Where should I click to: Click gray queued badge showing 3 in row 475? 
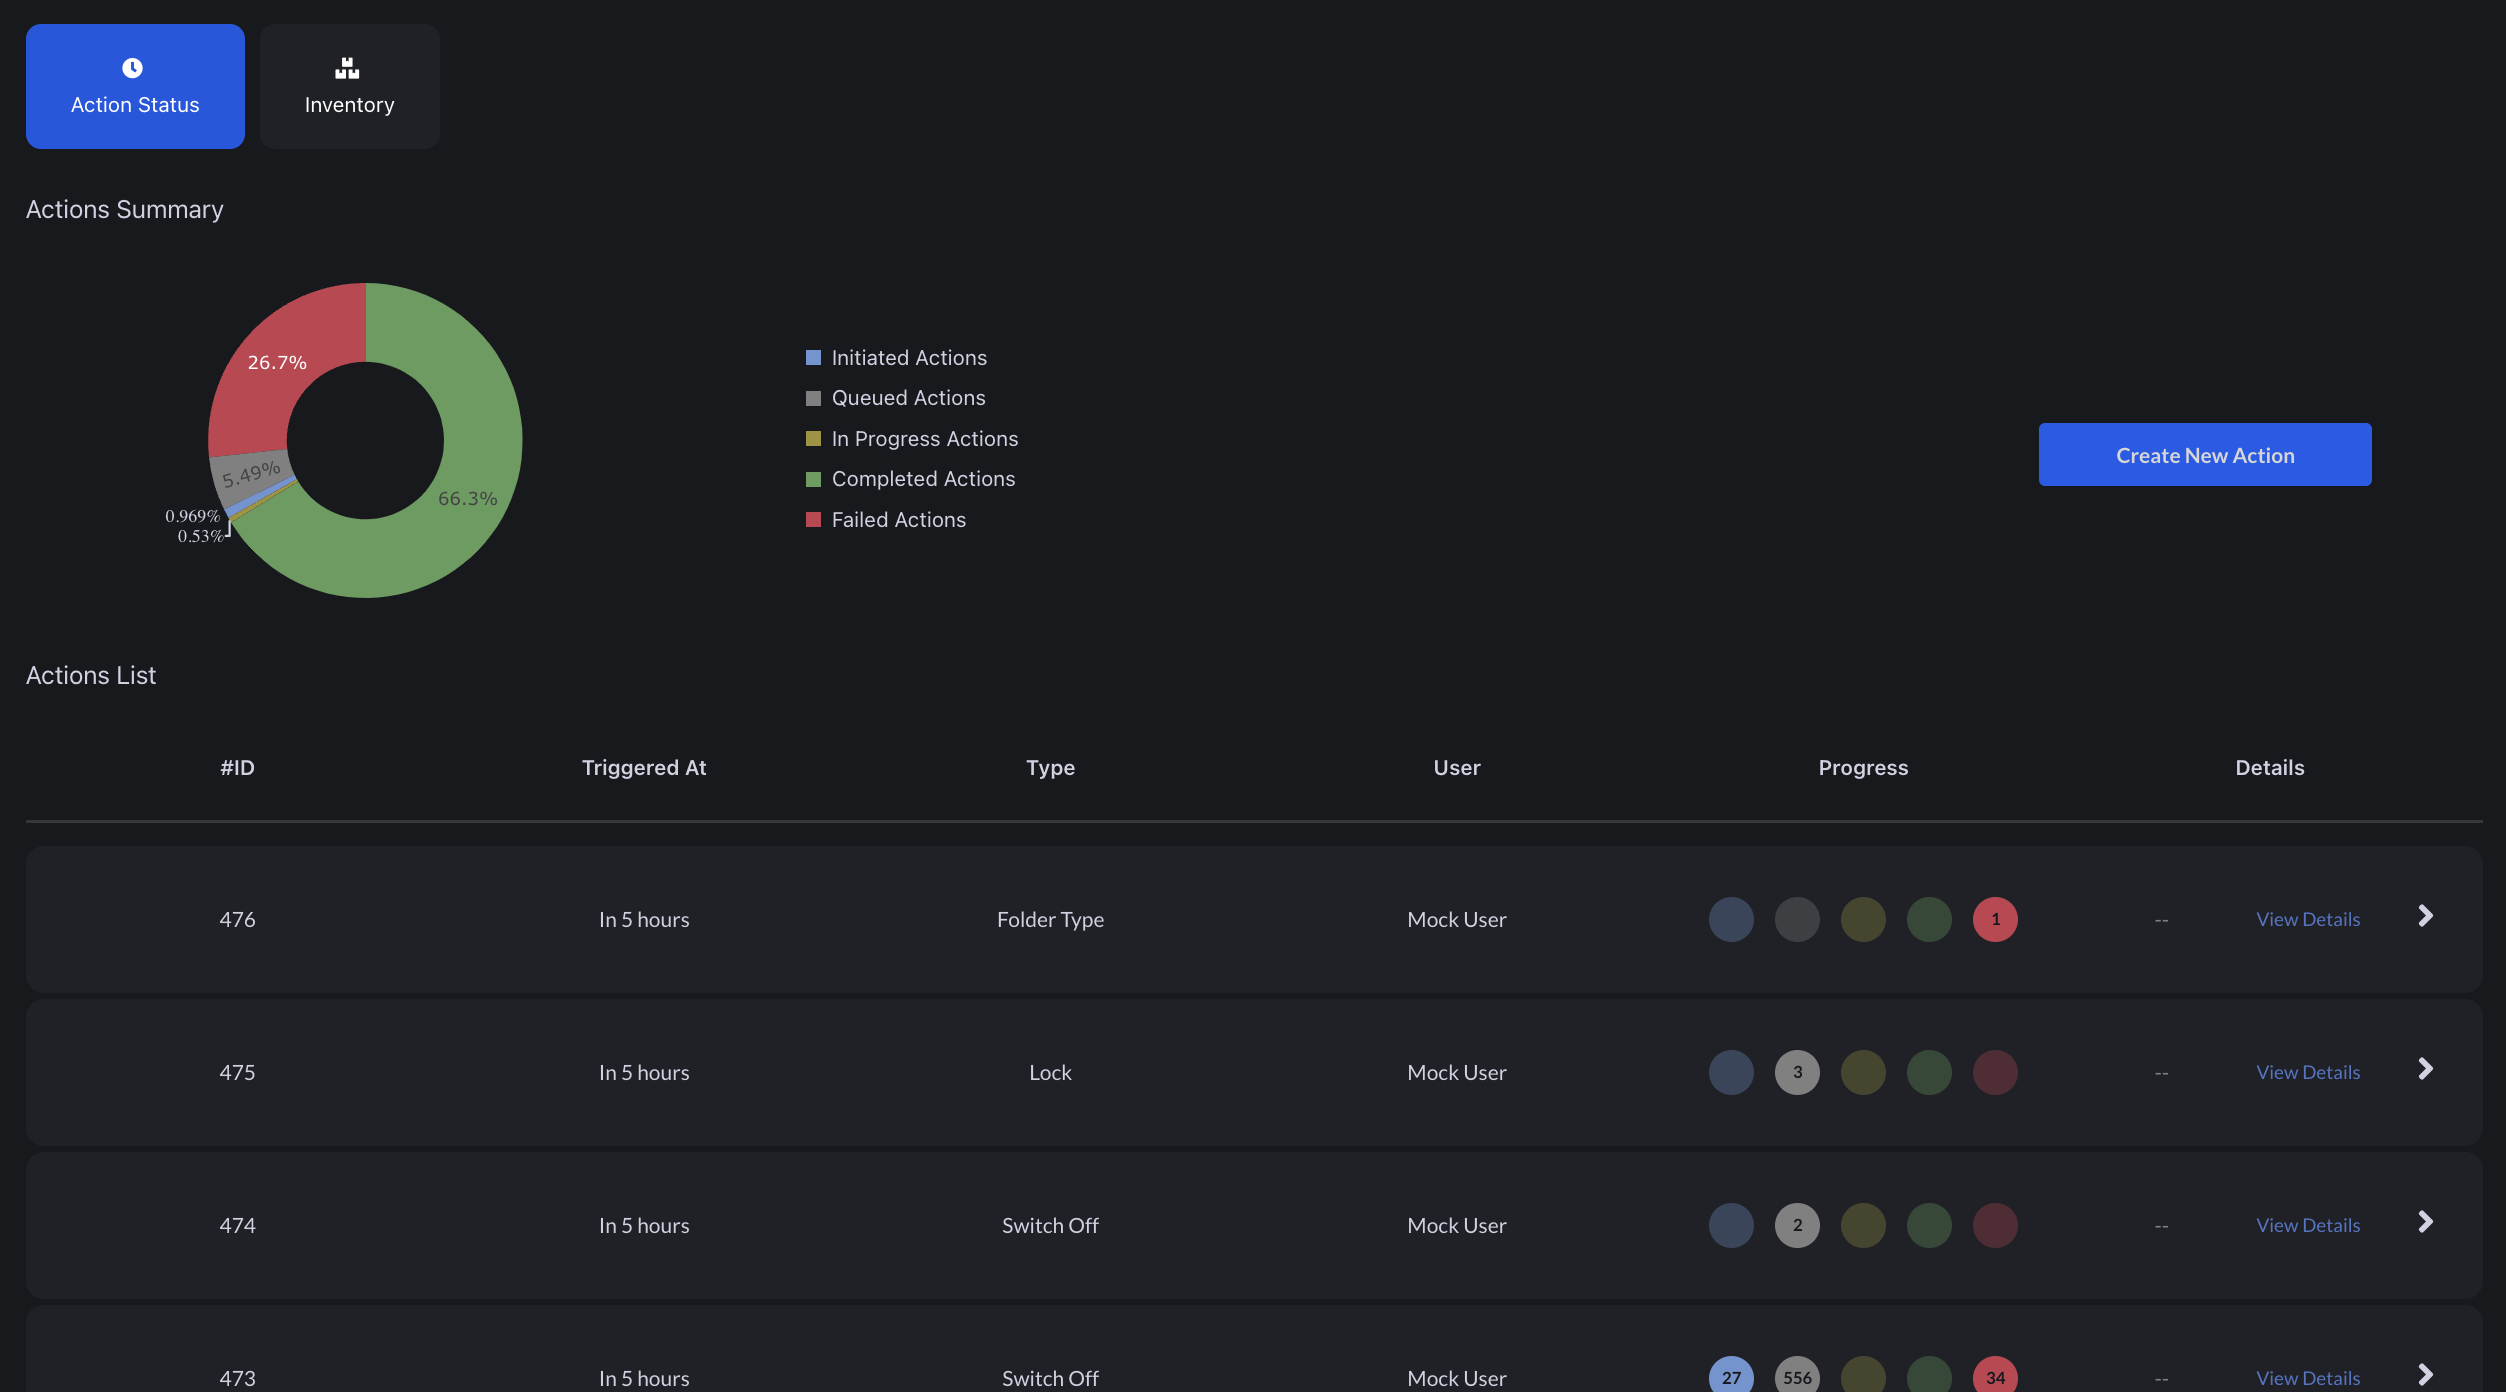(1796, 1072)
